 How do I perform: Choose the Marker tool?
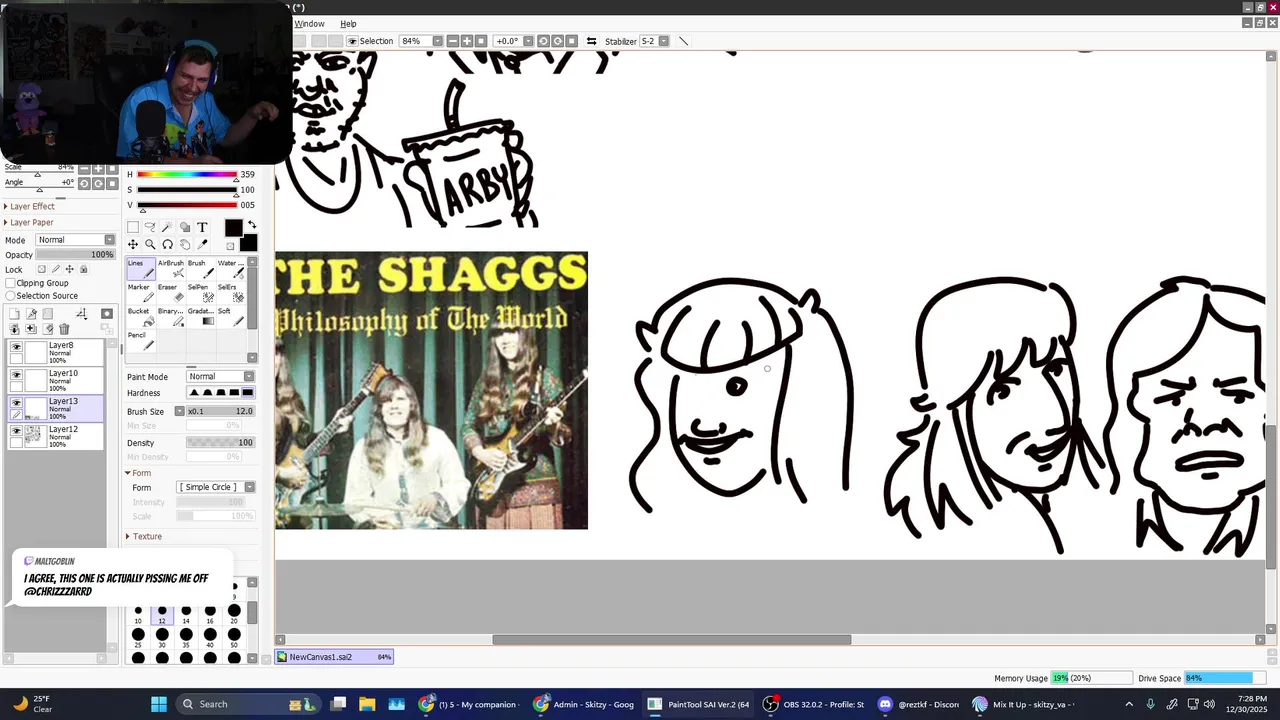tap(141, 293)
